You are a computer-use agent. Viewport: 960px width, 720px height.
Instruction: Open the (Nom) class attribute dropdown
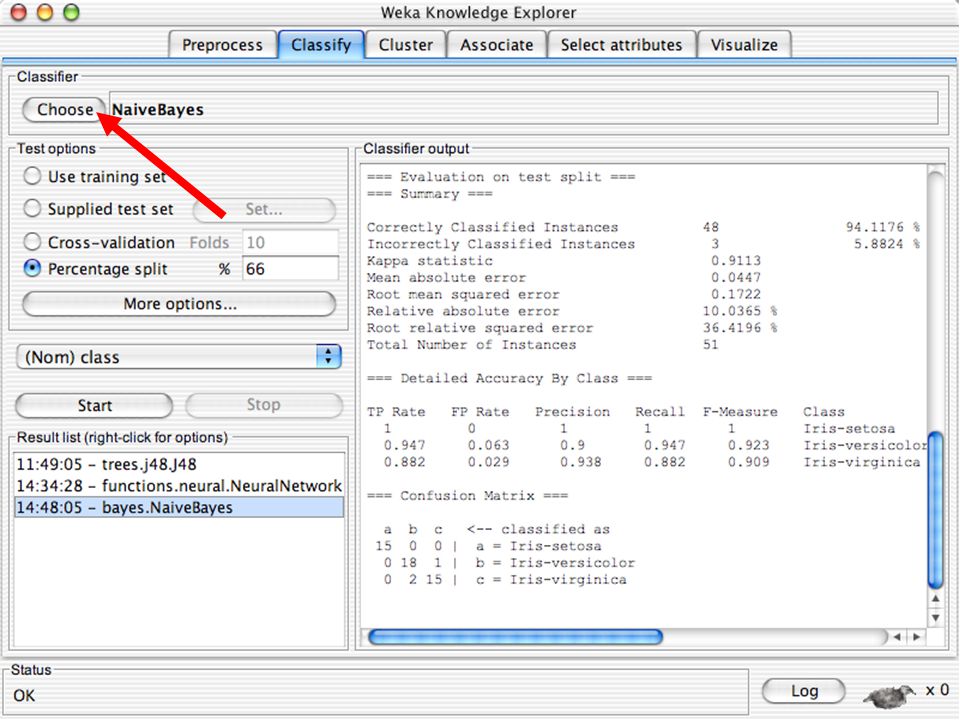coord(179,357)
